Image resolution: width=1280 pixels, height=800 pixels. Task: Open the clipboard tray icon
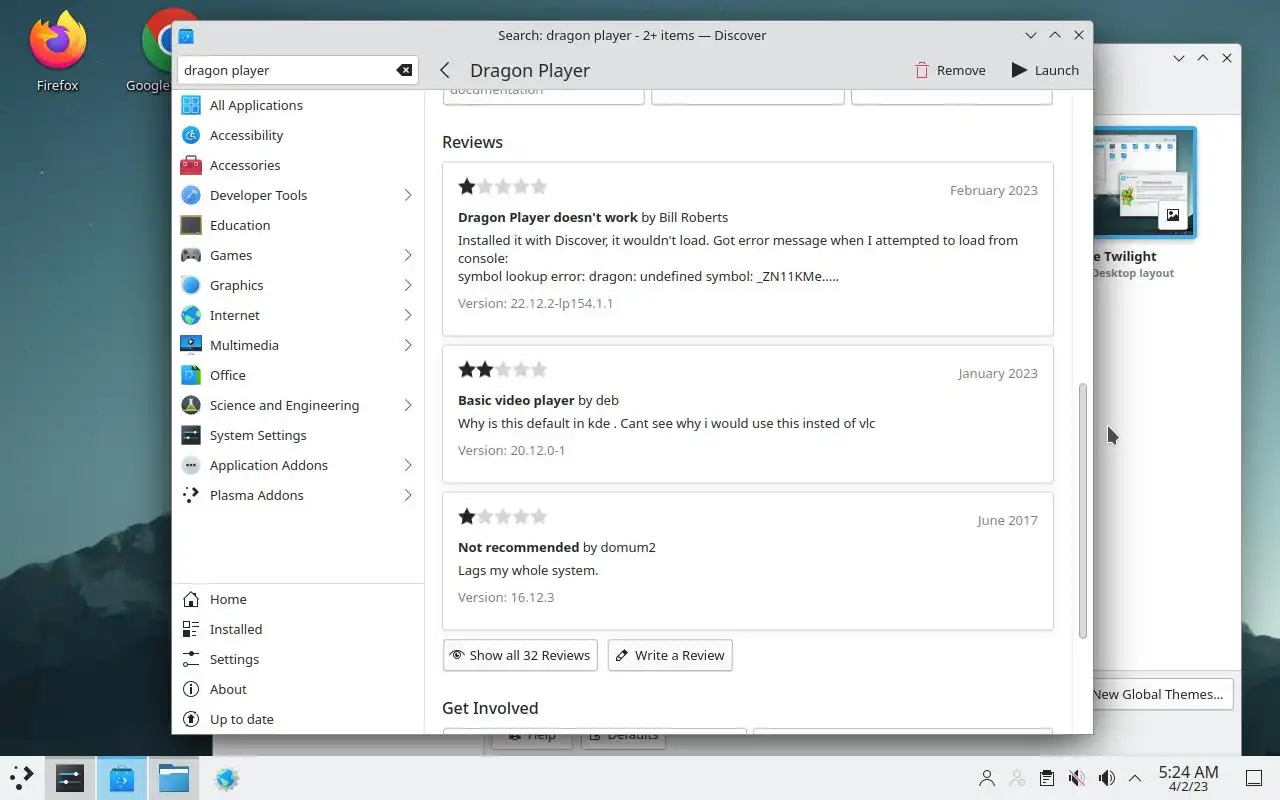pos(1046,778)
